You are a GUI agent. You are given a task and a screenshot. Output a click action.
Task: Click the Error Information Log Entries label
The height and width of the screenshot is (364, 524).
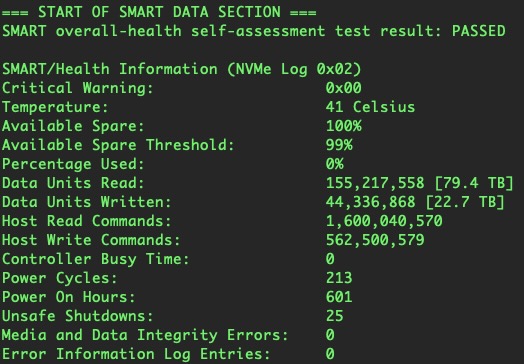tap(136, 354)
